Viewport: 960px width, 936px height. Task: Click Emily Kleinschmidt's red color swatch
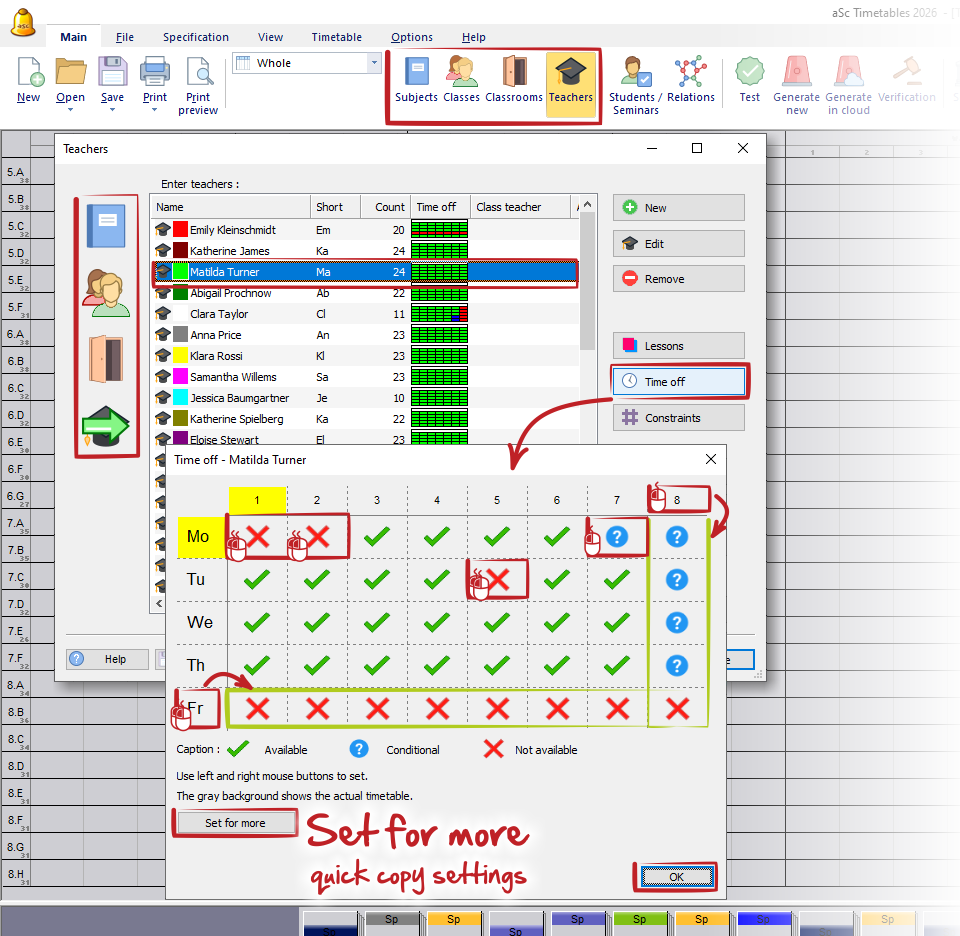(180, 230)
